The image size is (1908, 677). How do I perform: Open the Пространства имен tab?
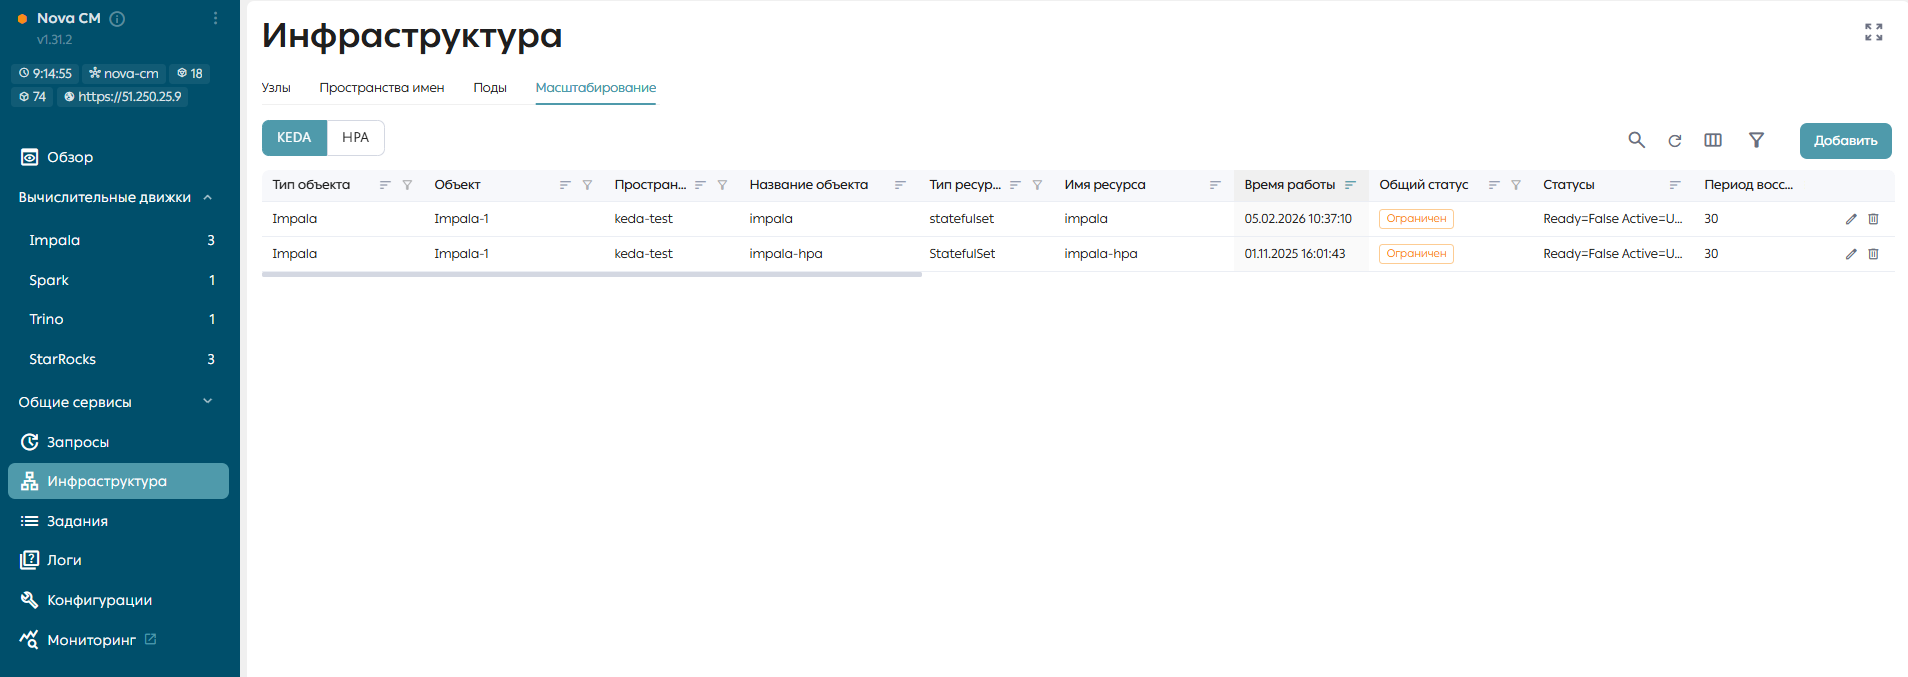(382, 88)
